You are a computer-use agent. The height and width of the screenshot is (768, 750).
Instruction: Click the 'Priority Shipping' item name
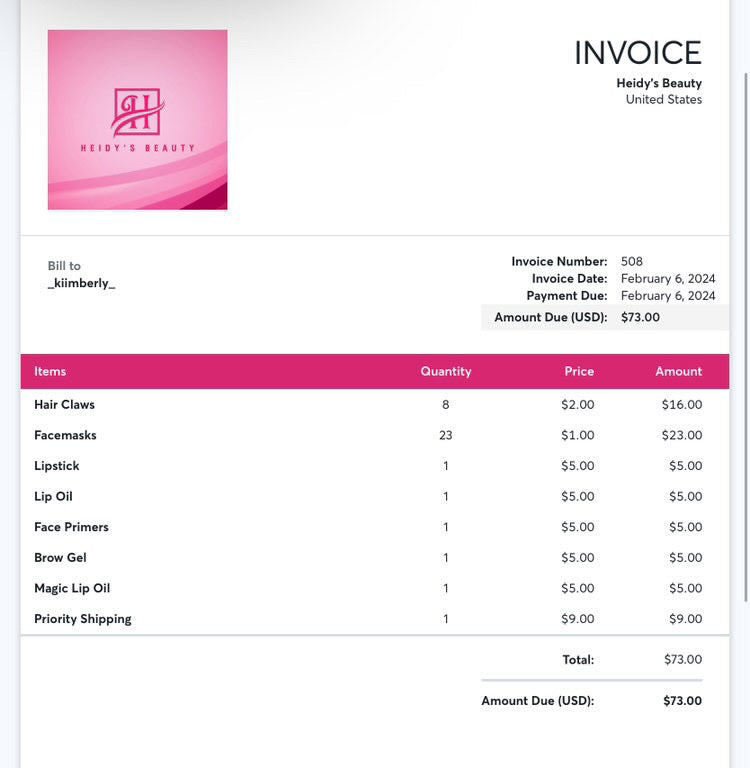pyautogui.click(x=83, y=619)
